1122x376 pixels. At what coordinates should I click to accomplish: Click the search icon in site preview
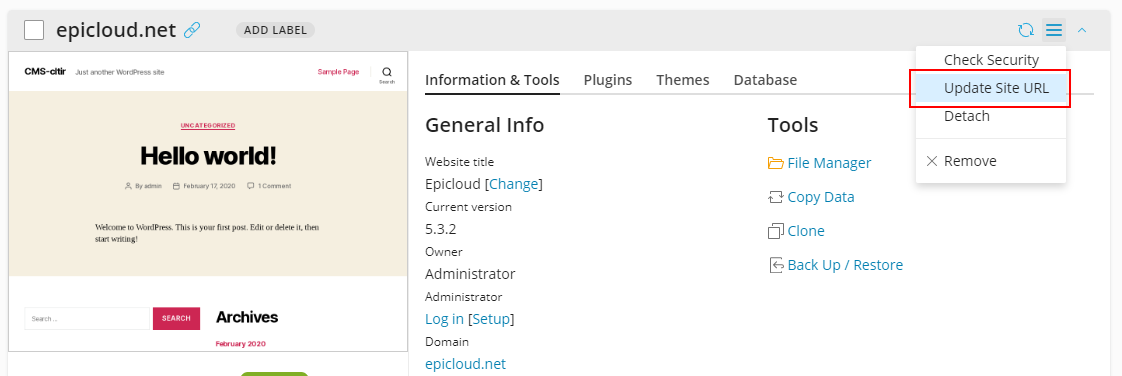point(387,72)
